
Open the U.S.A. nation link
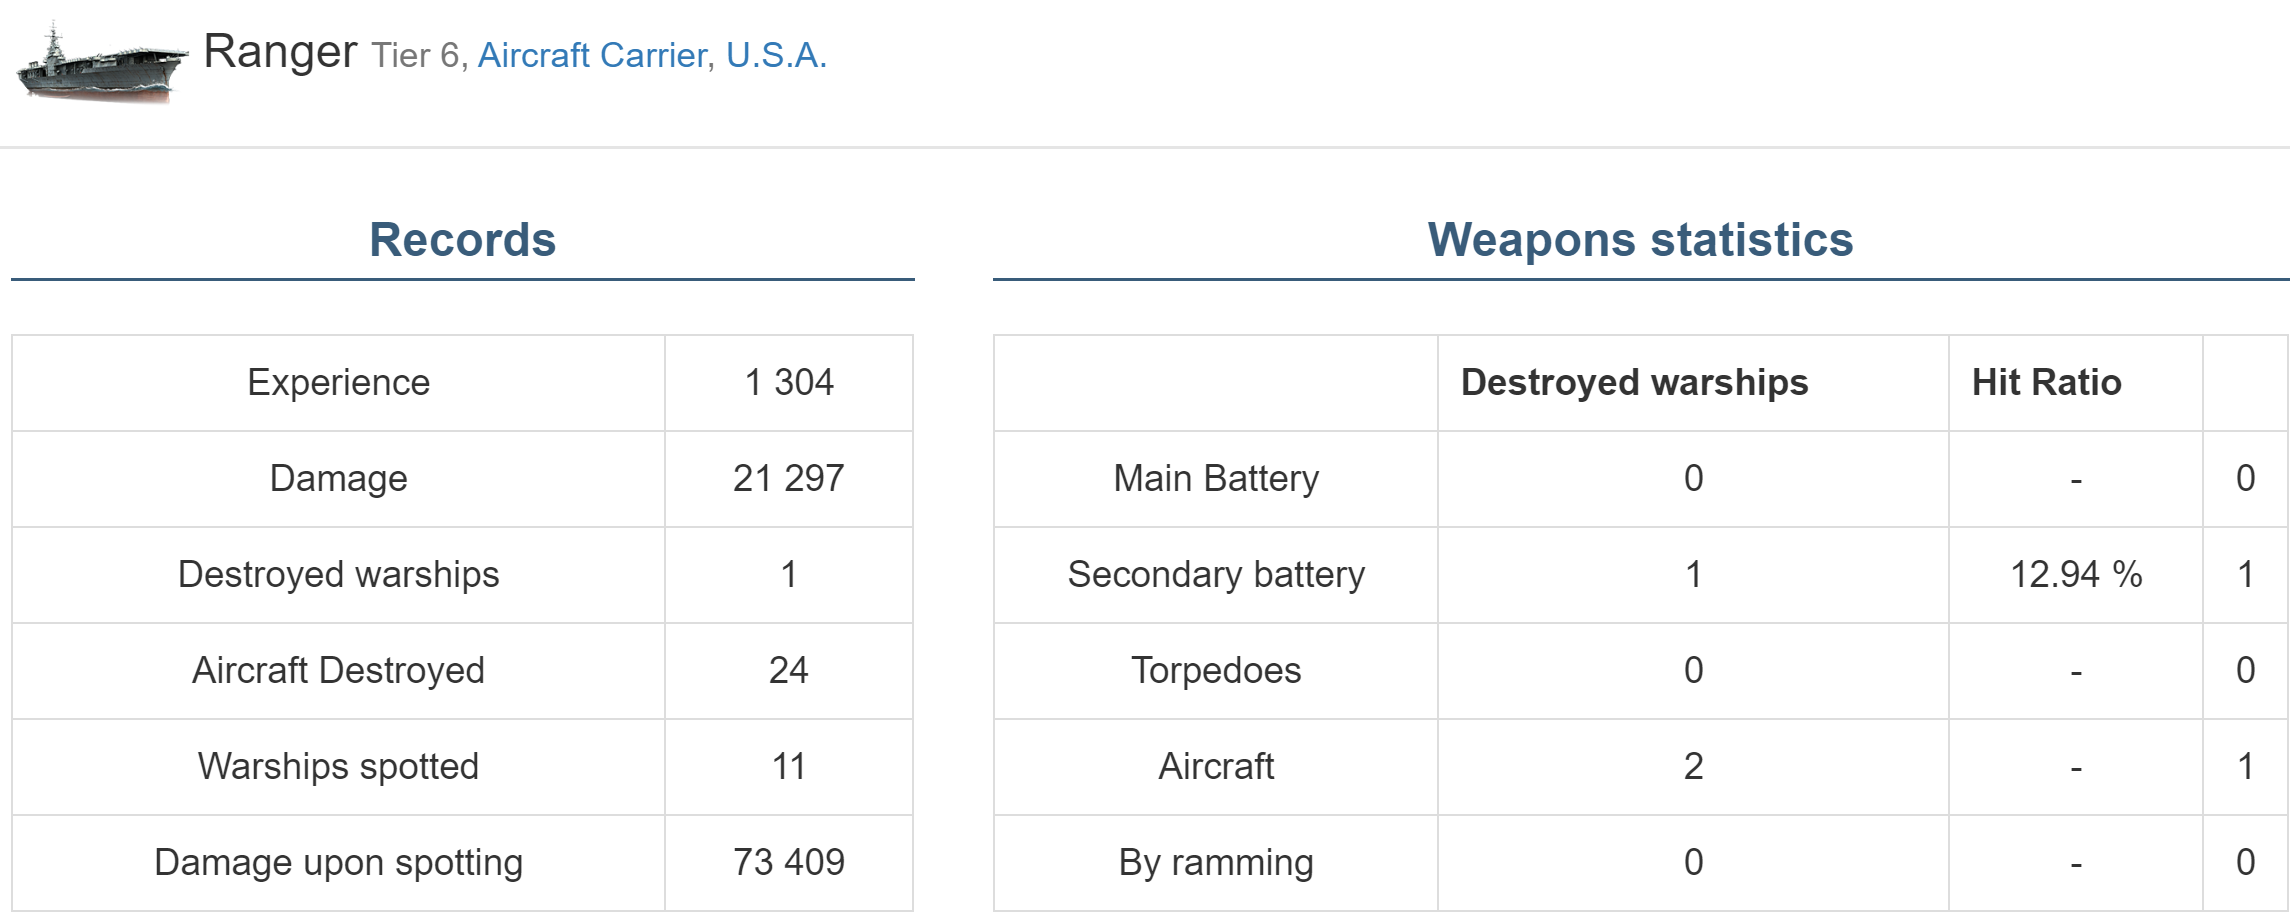tap(777, 57)
